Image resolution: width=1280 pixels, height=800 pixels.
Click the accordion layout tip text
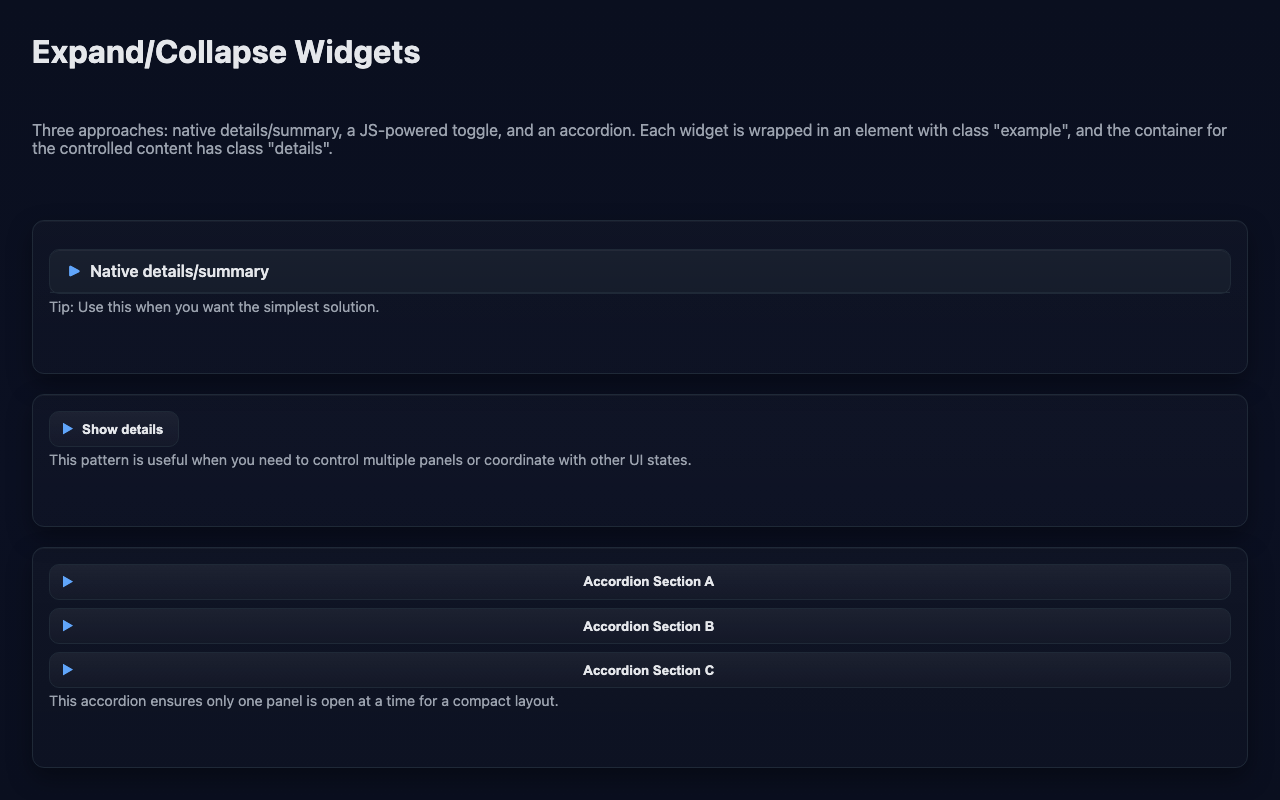click(303, 701)
